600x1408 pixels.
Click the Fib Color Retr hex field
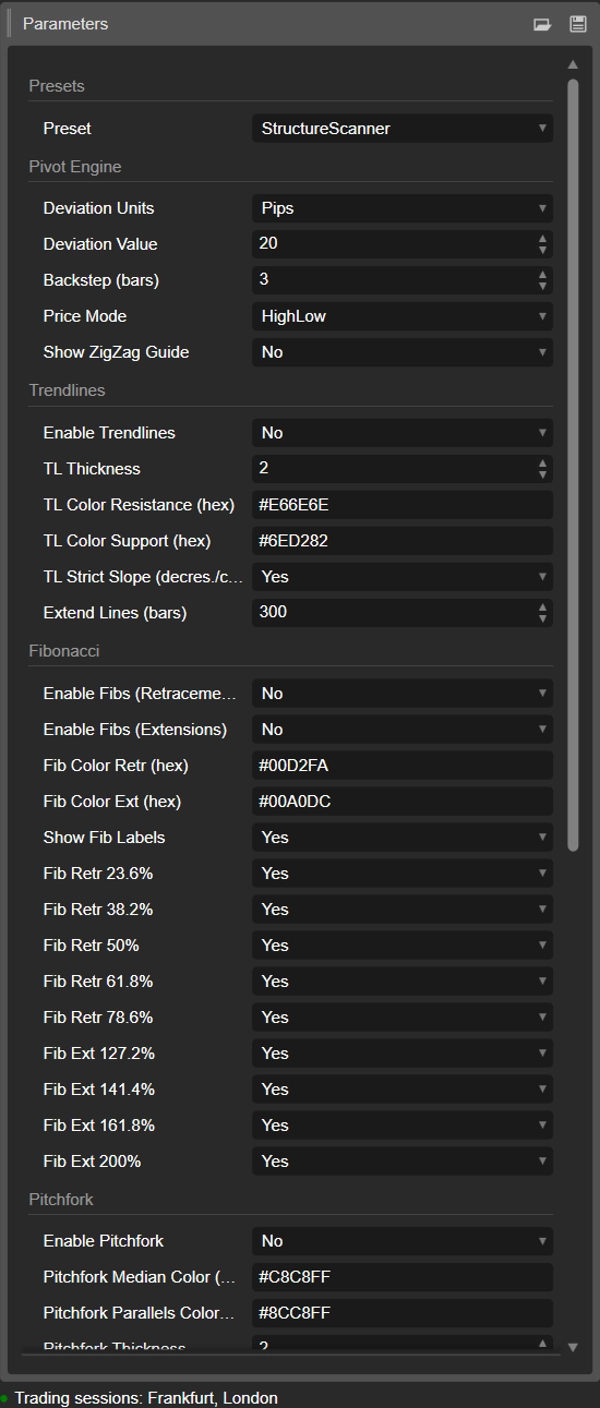click(x=401, y=765)
